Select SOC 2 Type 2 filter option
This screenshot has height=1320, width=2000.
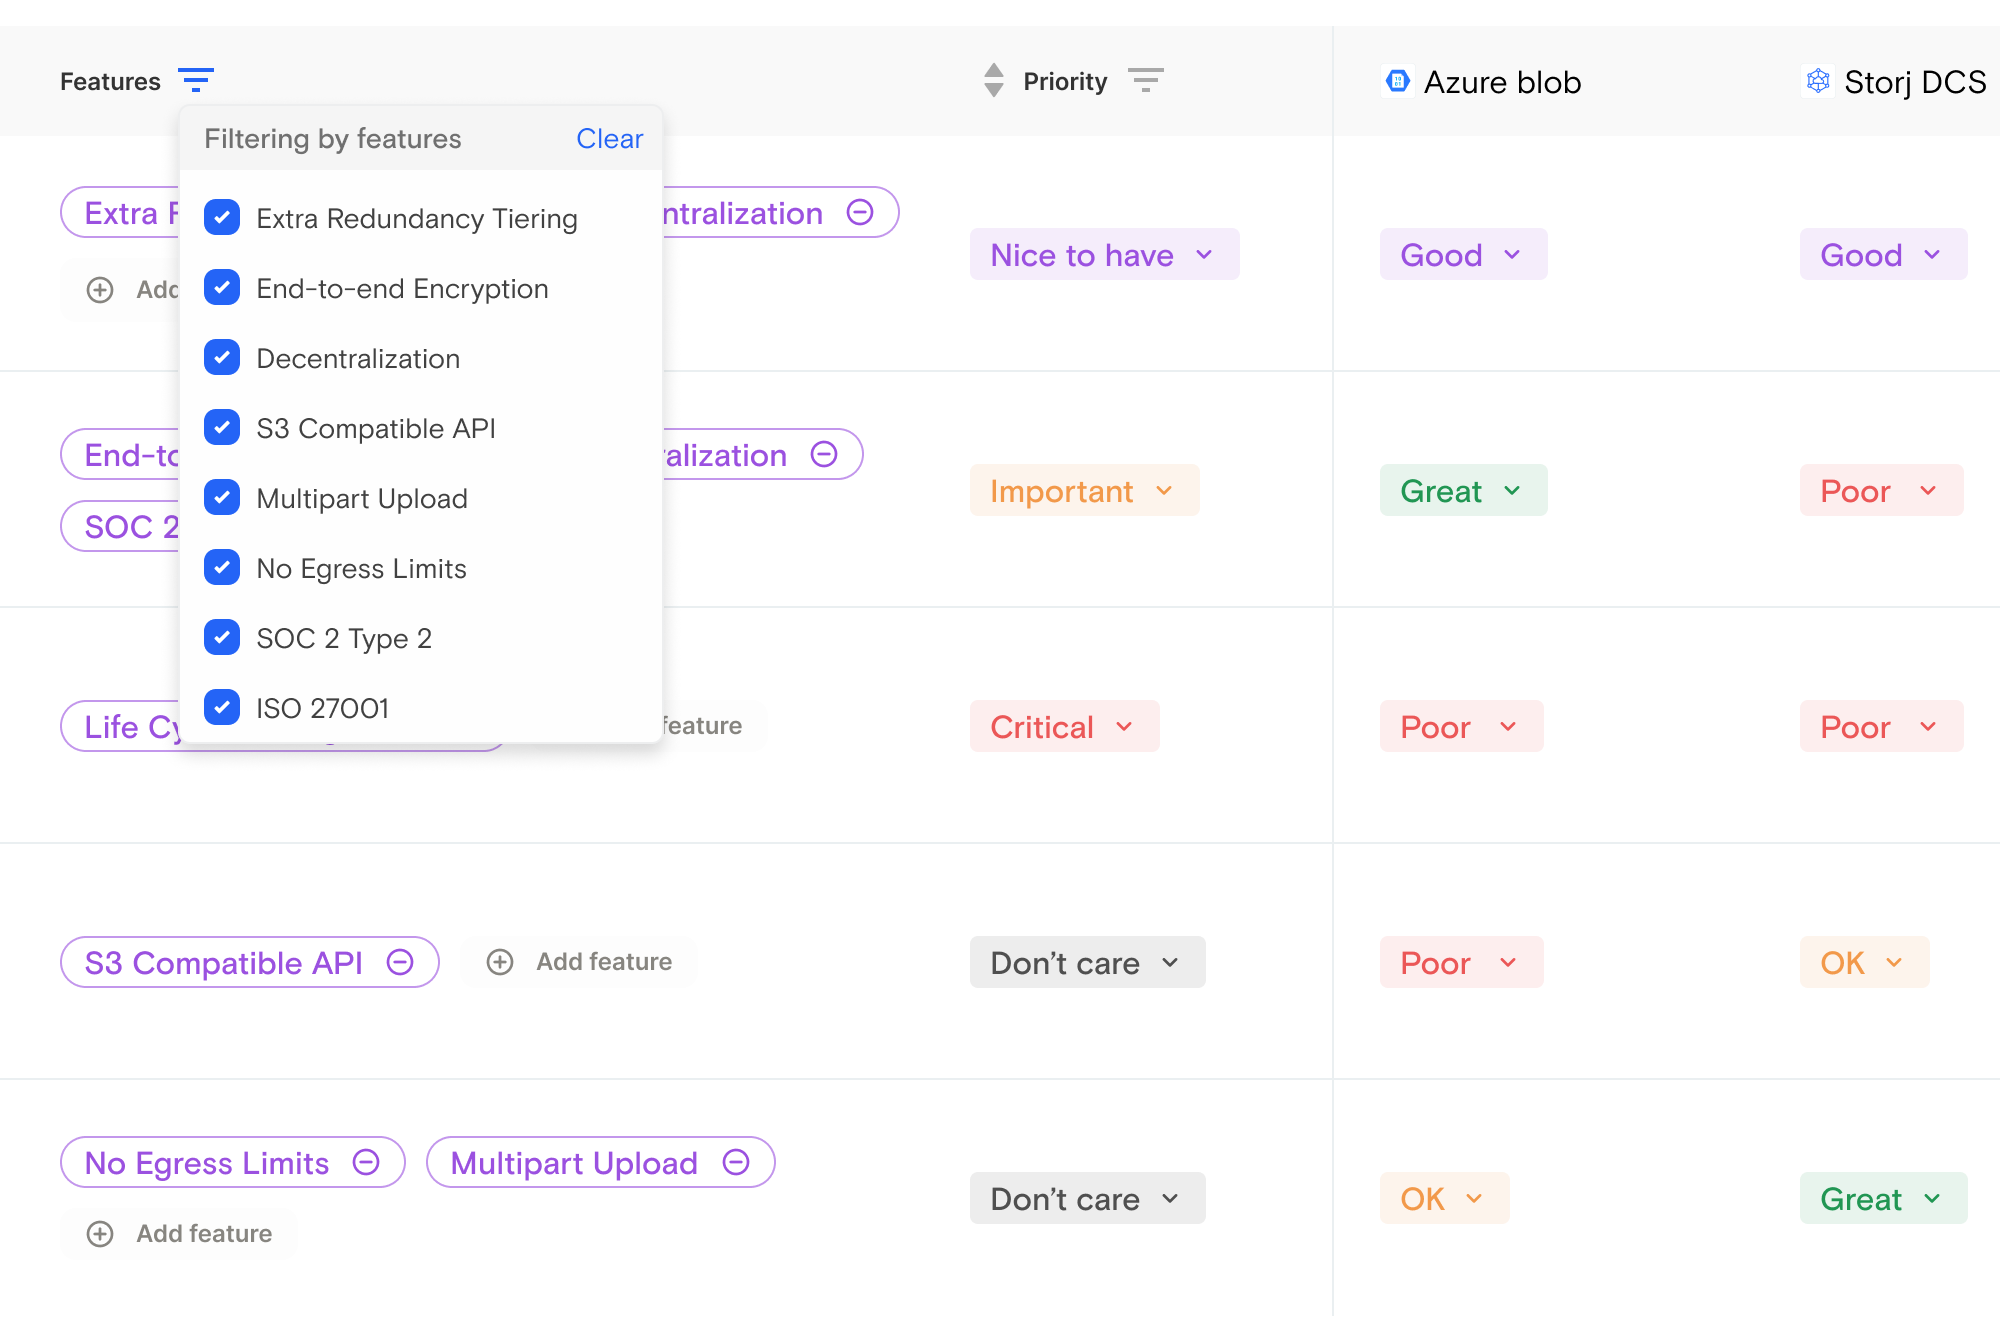pyautogui.click(x=222, y=638)
